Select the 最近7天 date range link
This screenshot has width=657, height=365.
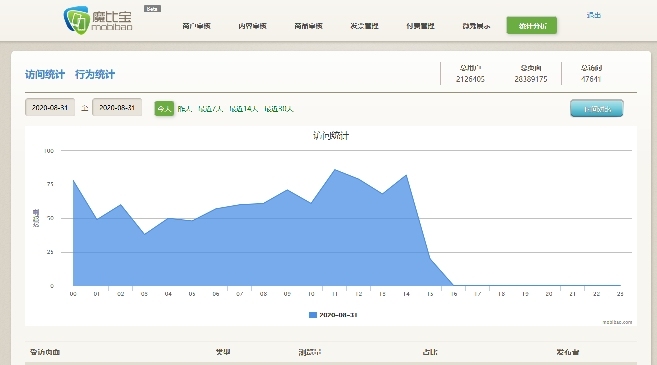211,109
